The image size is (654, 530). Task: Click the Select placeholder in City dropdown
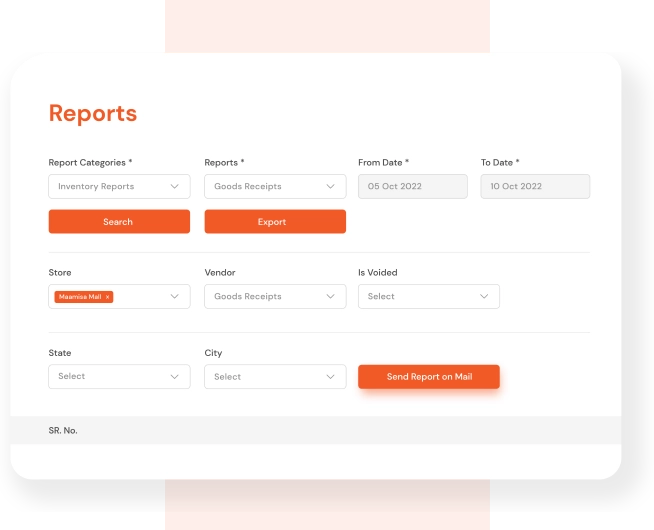point(228,377)
